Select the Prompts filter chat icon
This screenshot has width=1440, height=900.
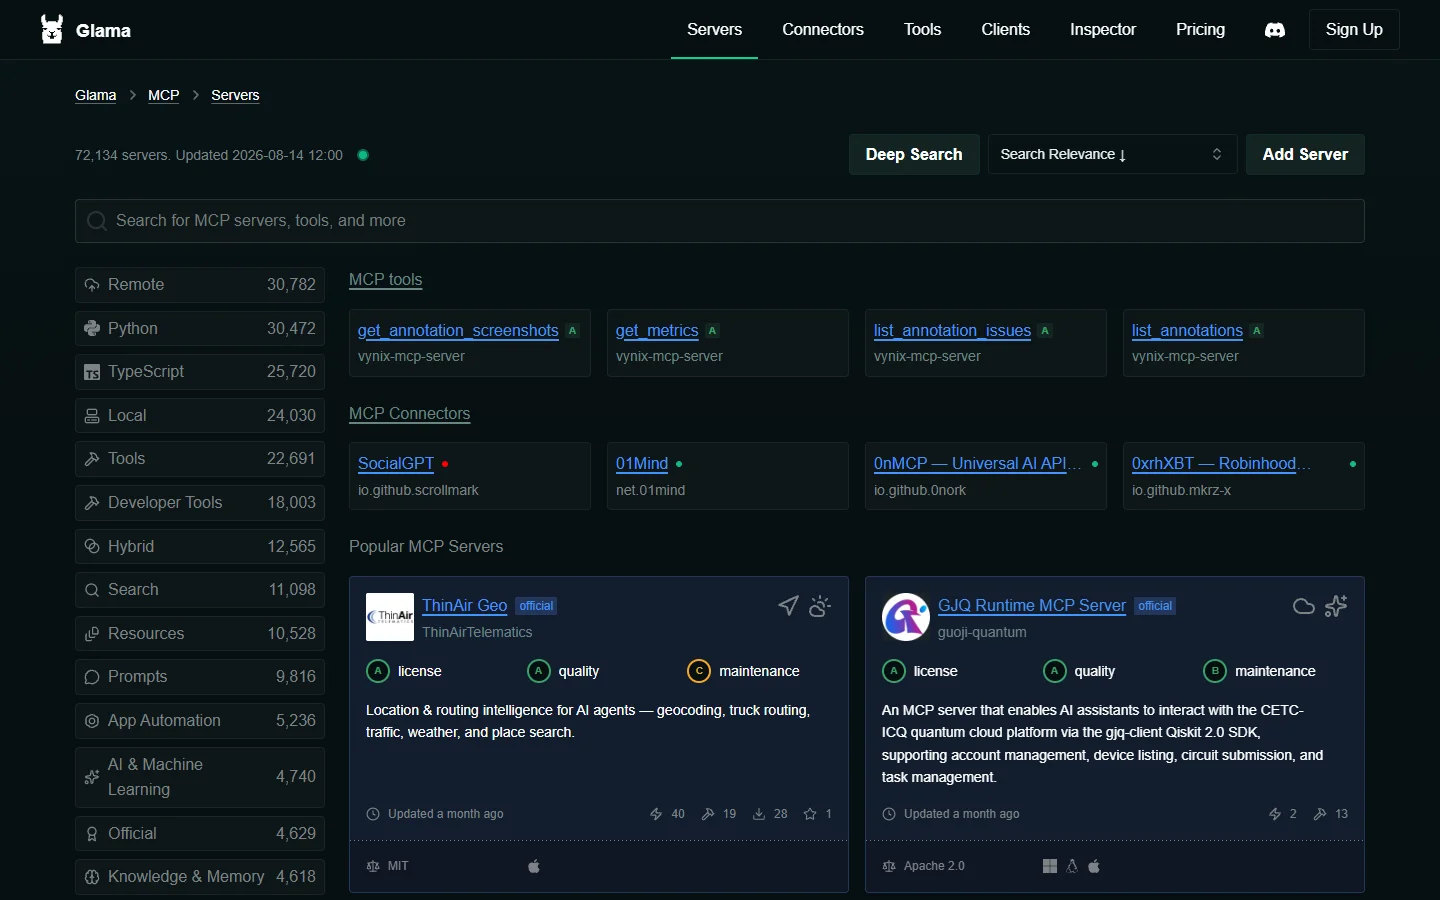tap(92, 677)
